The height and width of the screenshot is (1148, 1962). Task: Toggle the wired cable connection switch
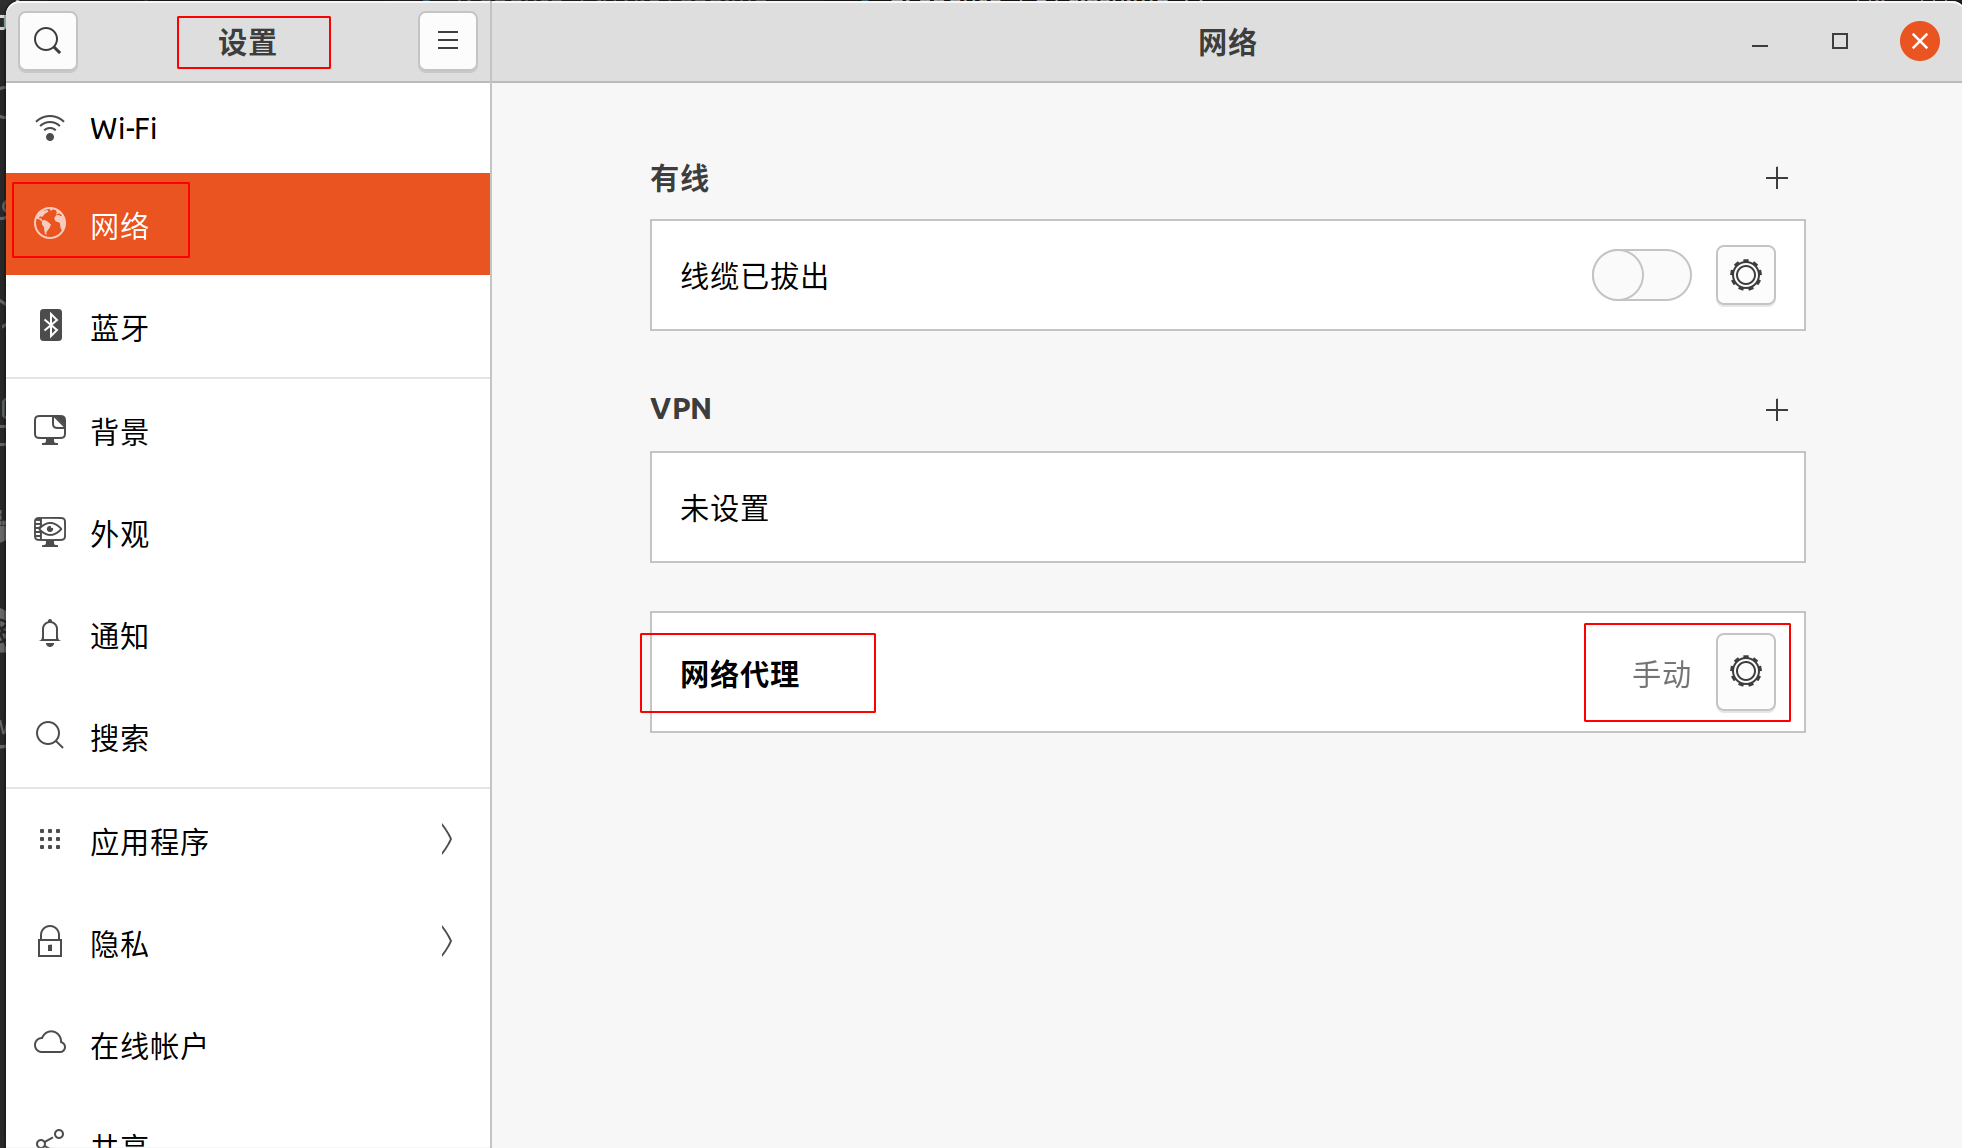(x=1641, y=275)
